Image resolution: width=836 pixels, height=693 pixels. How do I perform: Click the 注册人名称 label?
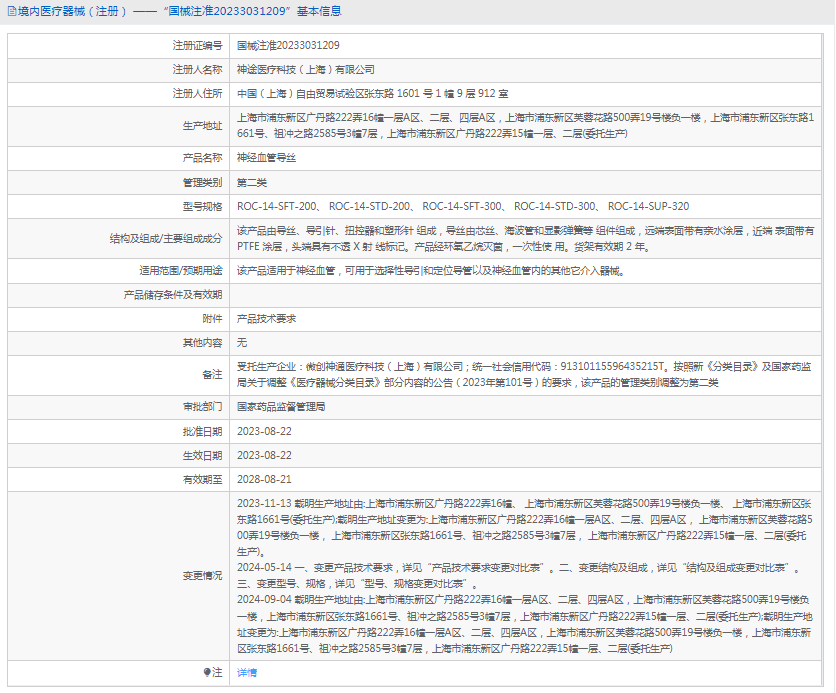pyautogui.click(x=197, y=70)
